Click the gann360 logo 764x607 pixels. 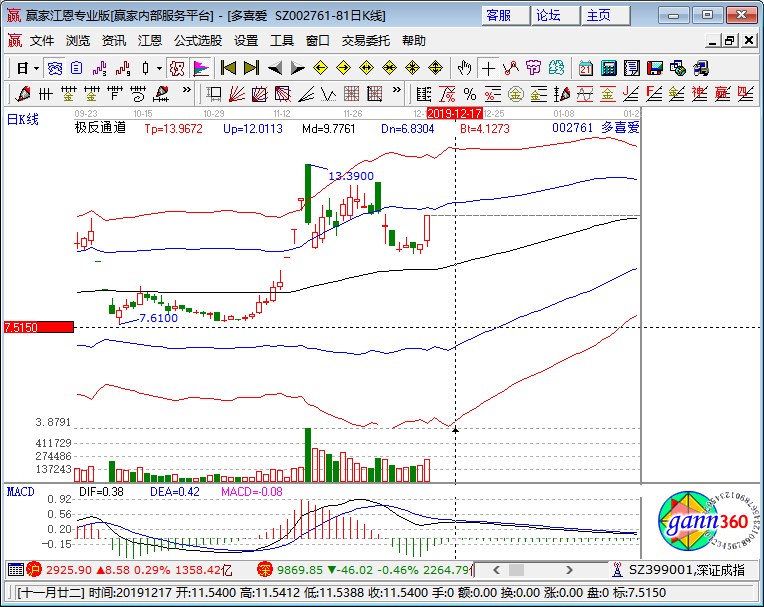[708, 521]
